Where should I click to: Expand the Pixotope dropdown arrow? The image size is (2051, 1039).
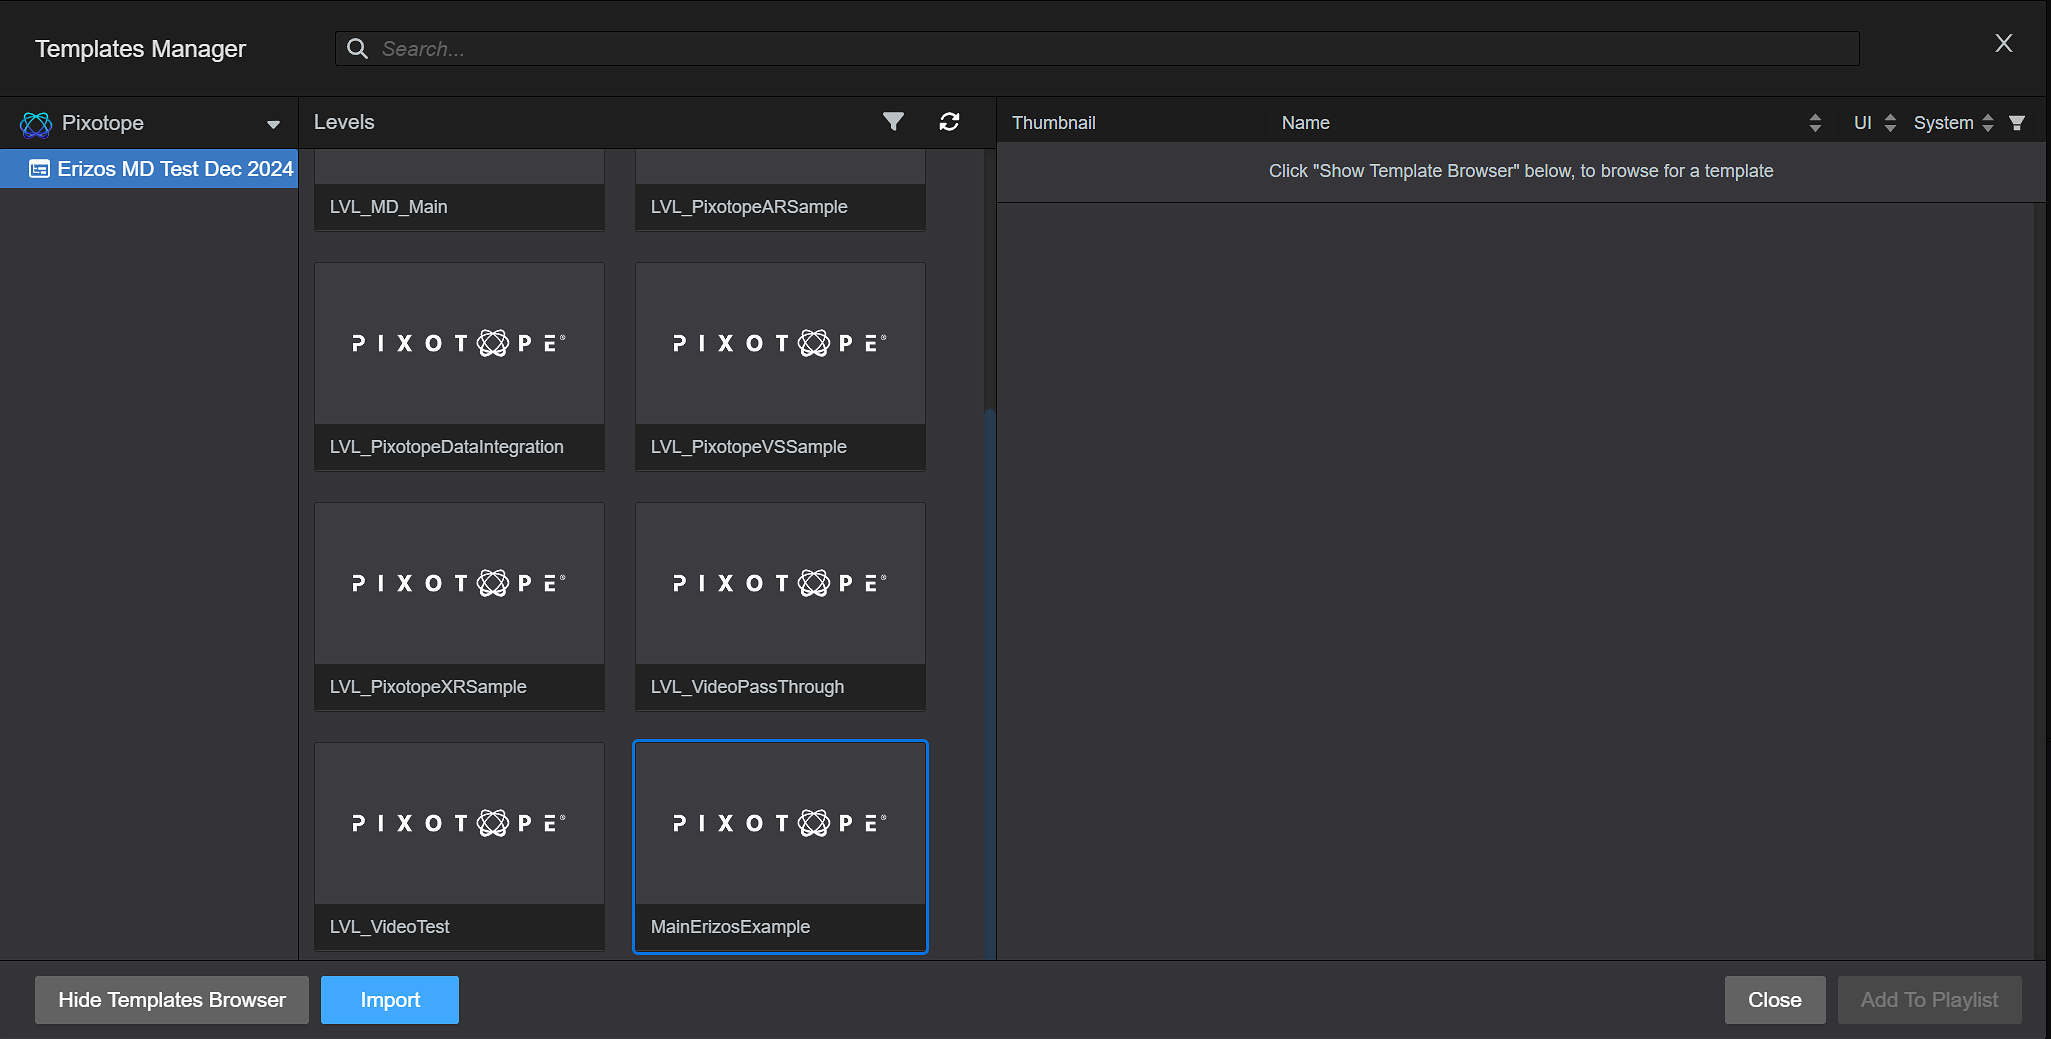(273, 124)
